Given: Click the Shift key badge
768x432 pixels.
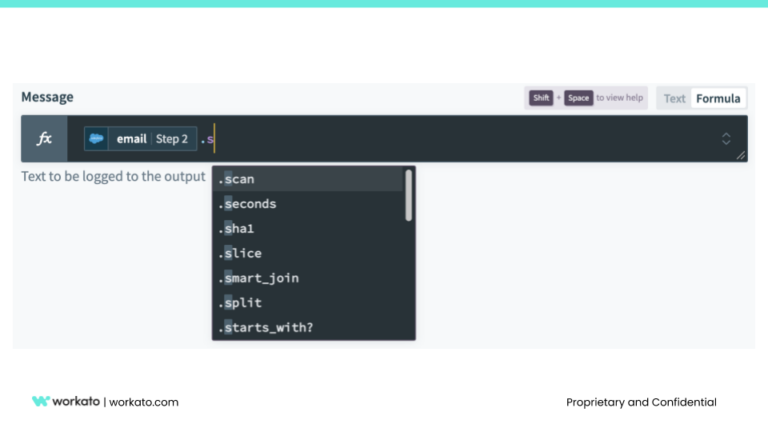Looking at the screenshot, I should click(x=541, y=98).
